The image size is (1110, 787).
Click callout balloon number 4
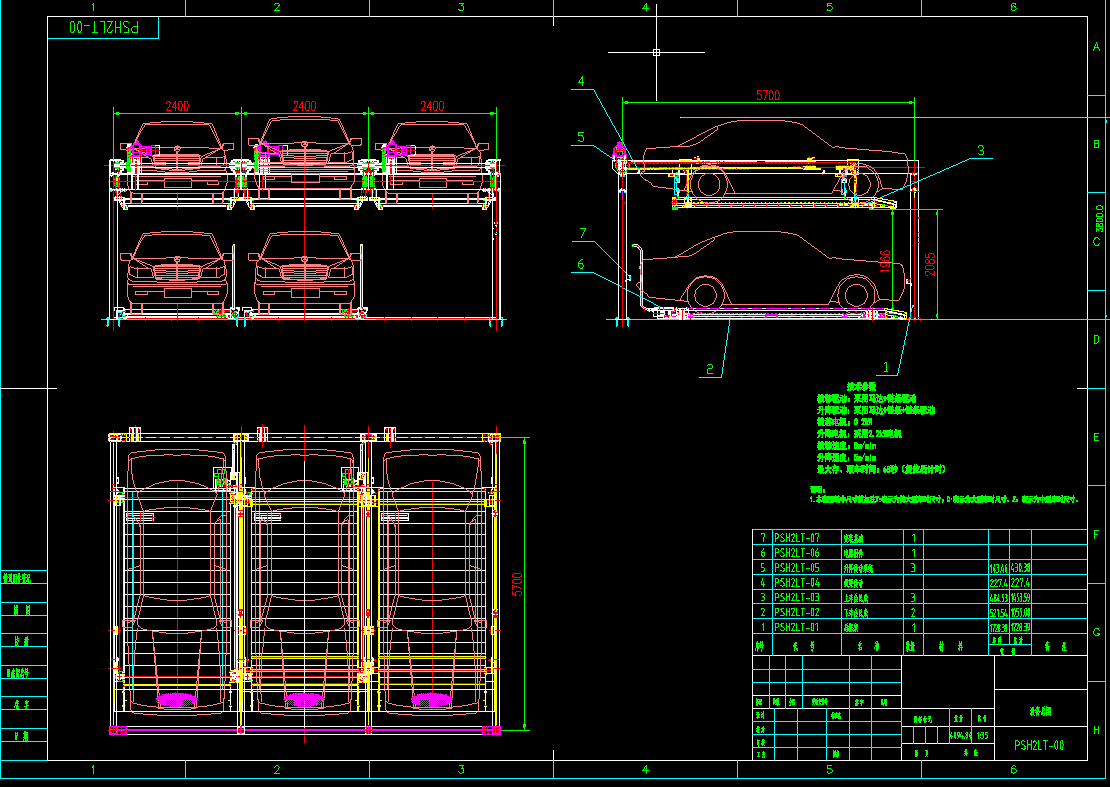580,82
